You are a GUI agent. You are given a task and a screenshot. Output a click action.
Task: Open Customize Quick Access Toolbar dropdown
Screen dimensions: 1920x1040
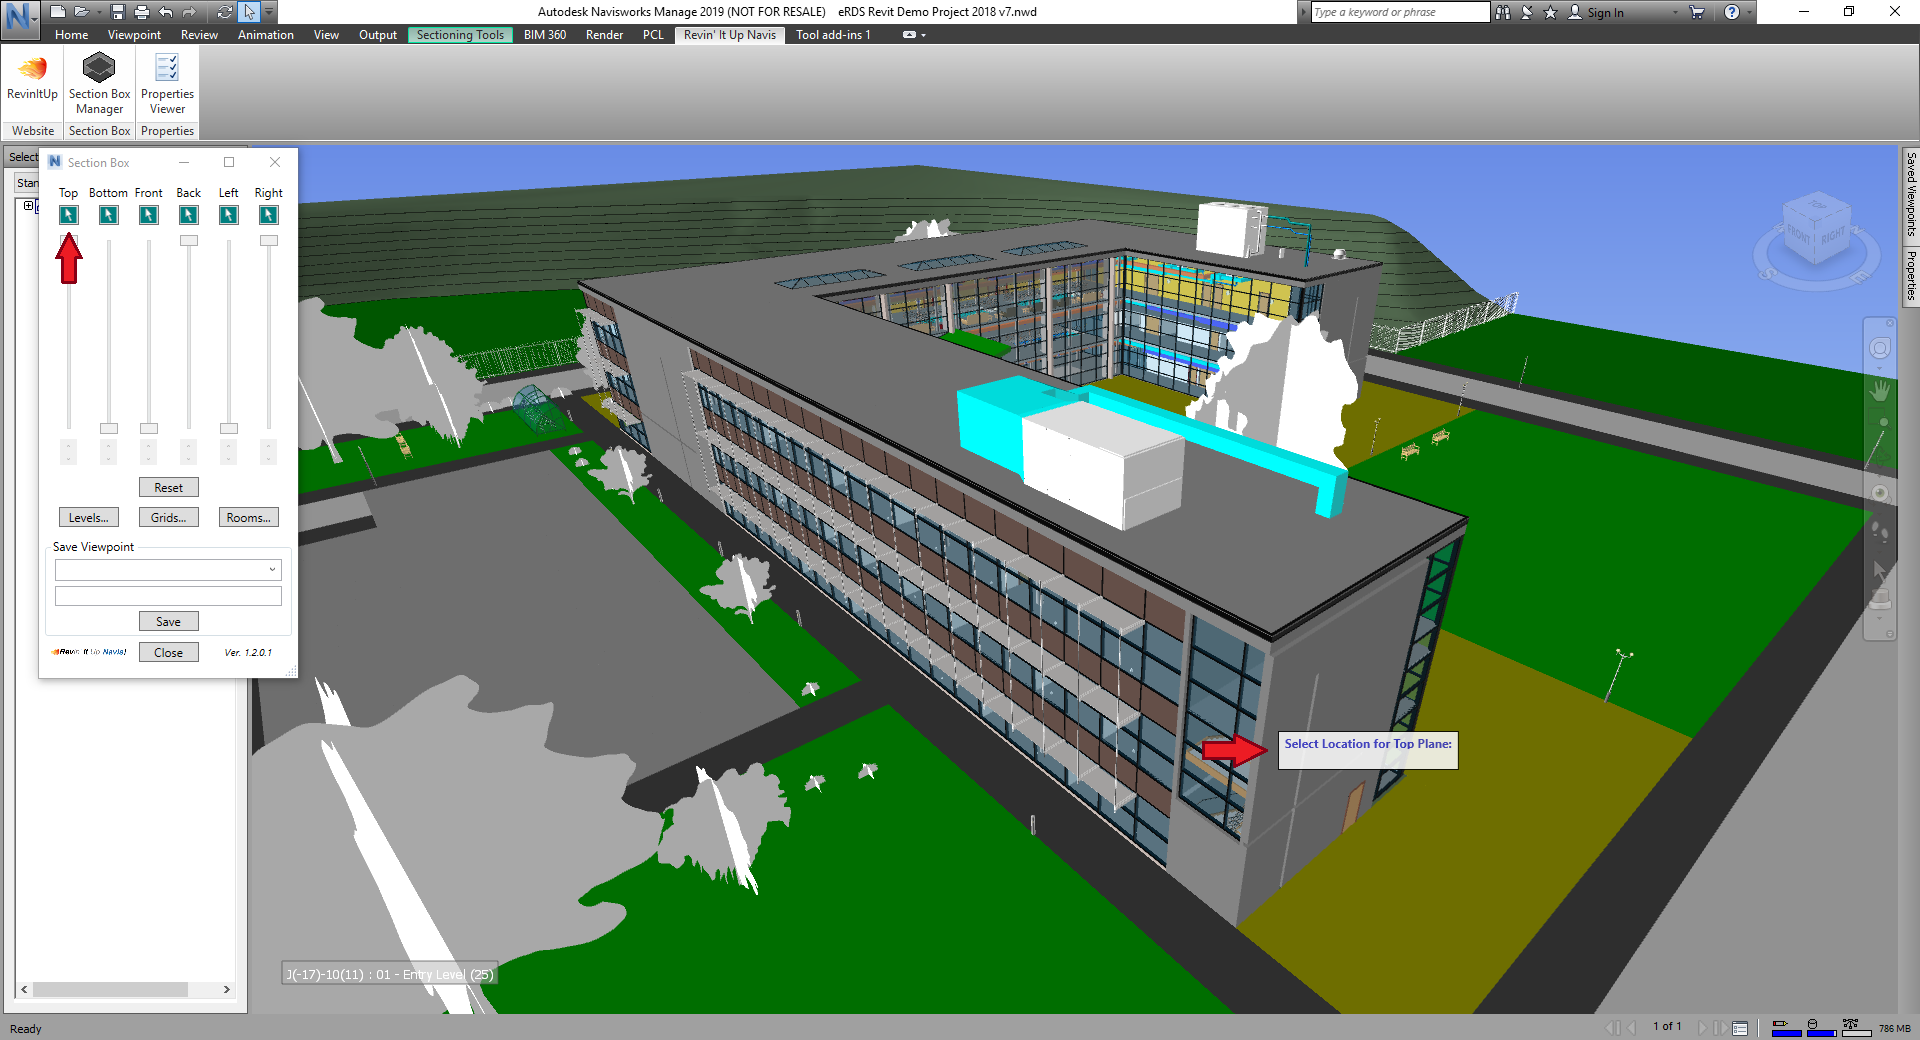tap(269, 12)
